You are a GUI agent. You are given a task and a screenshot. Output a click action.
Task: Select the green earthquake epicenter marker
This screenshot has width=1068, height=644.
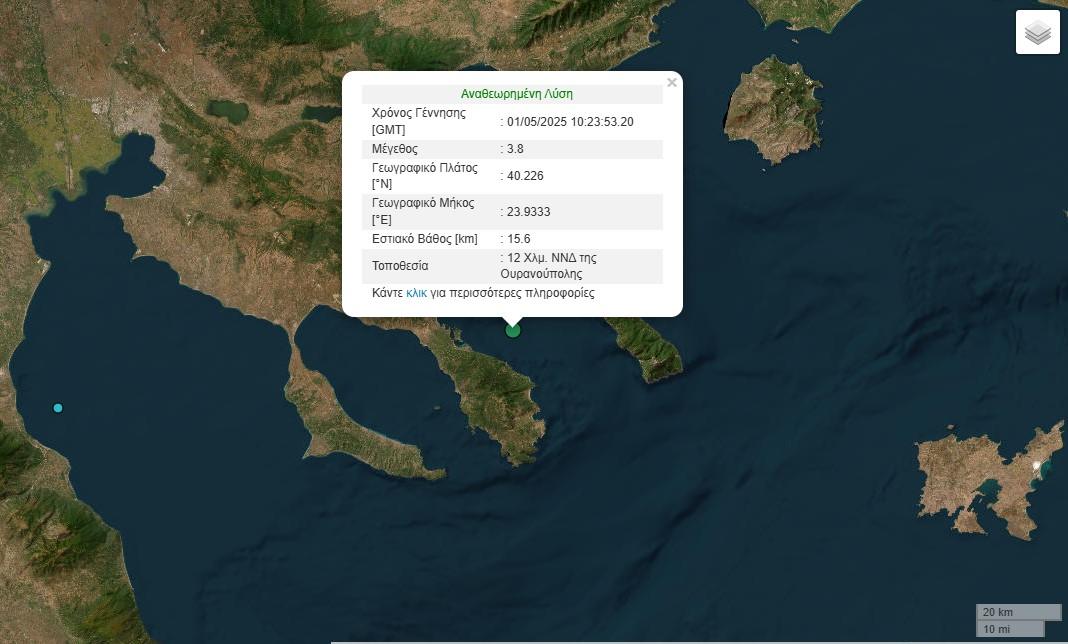(x=513, y=330)
